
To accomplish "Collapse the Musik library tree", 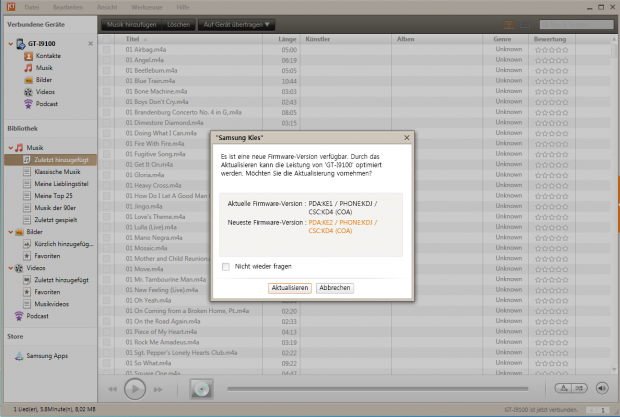I will click(x=7, y=147).
